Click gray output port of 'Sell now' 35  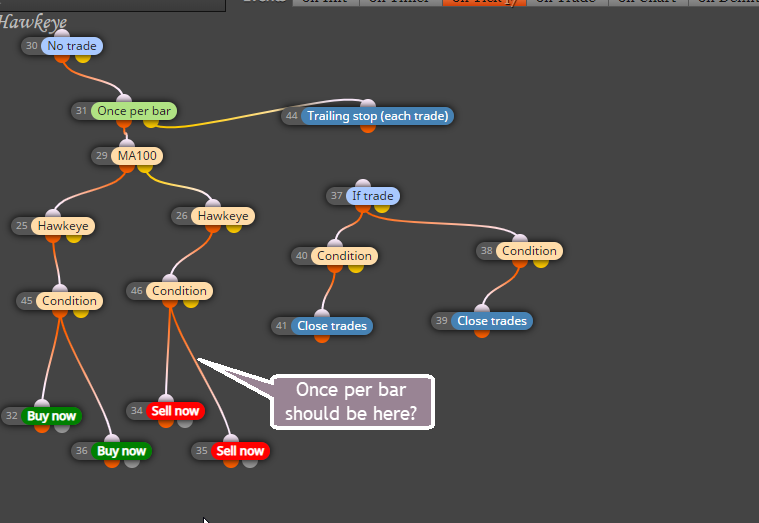tap(250, 463)
